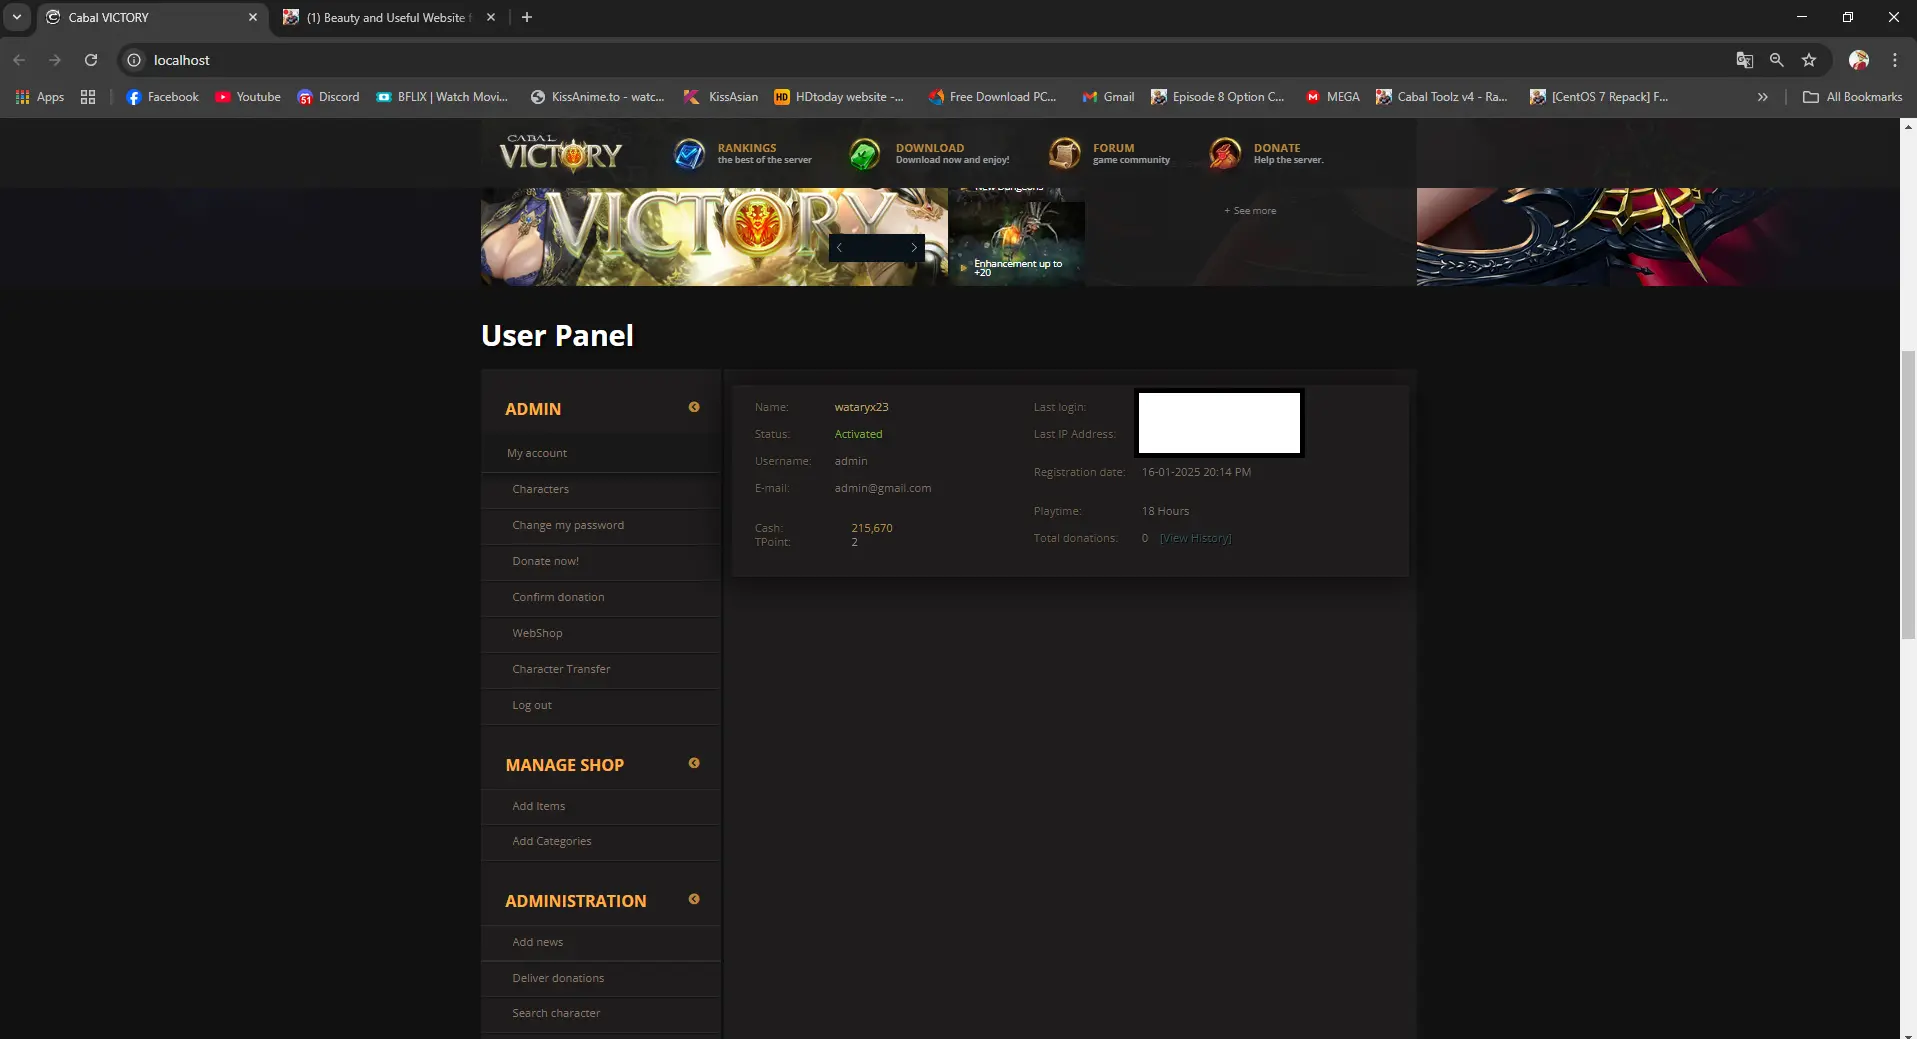
Task: Collapse the ADMIN section arrow
Action: pos(694,407)
